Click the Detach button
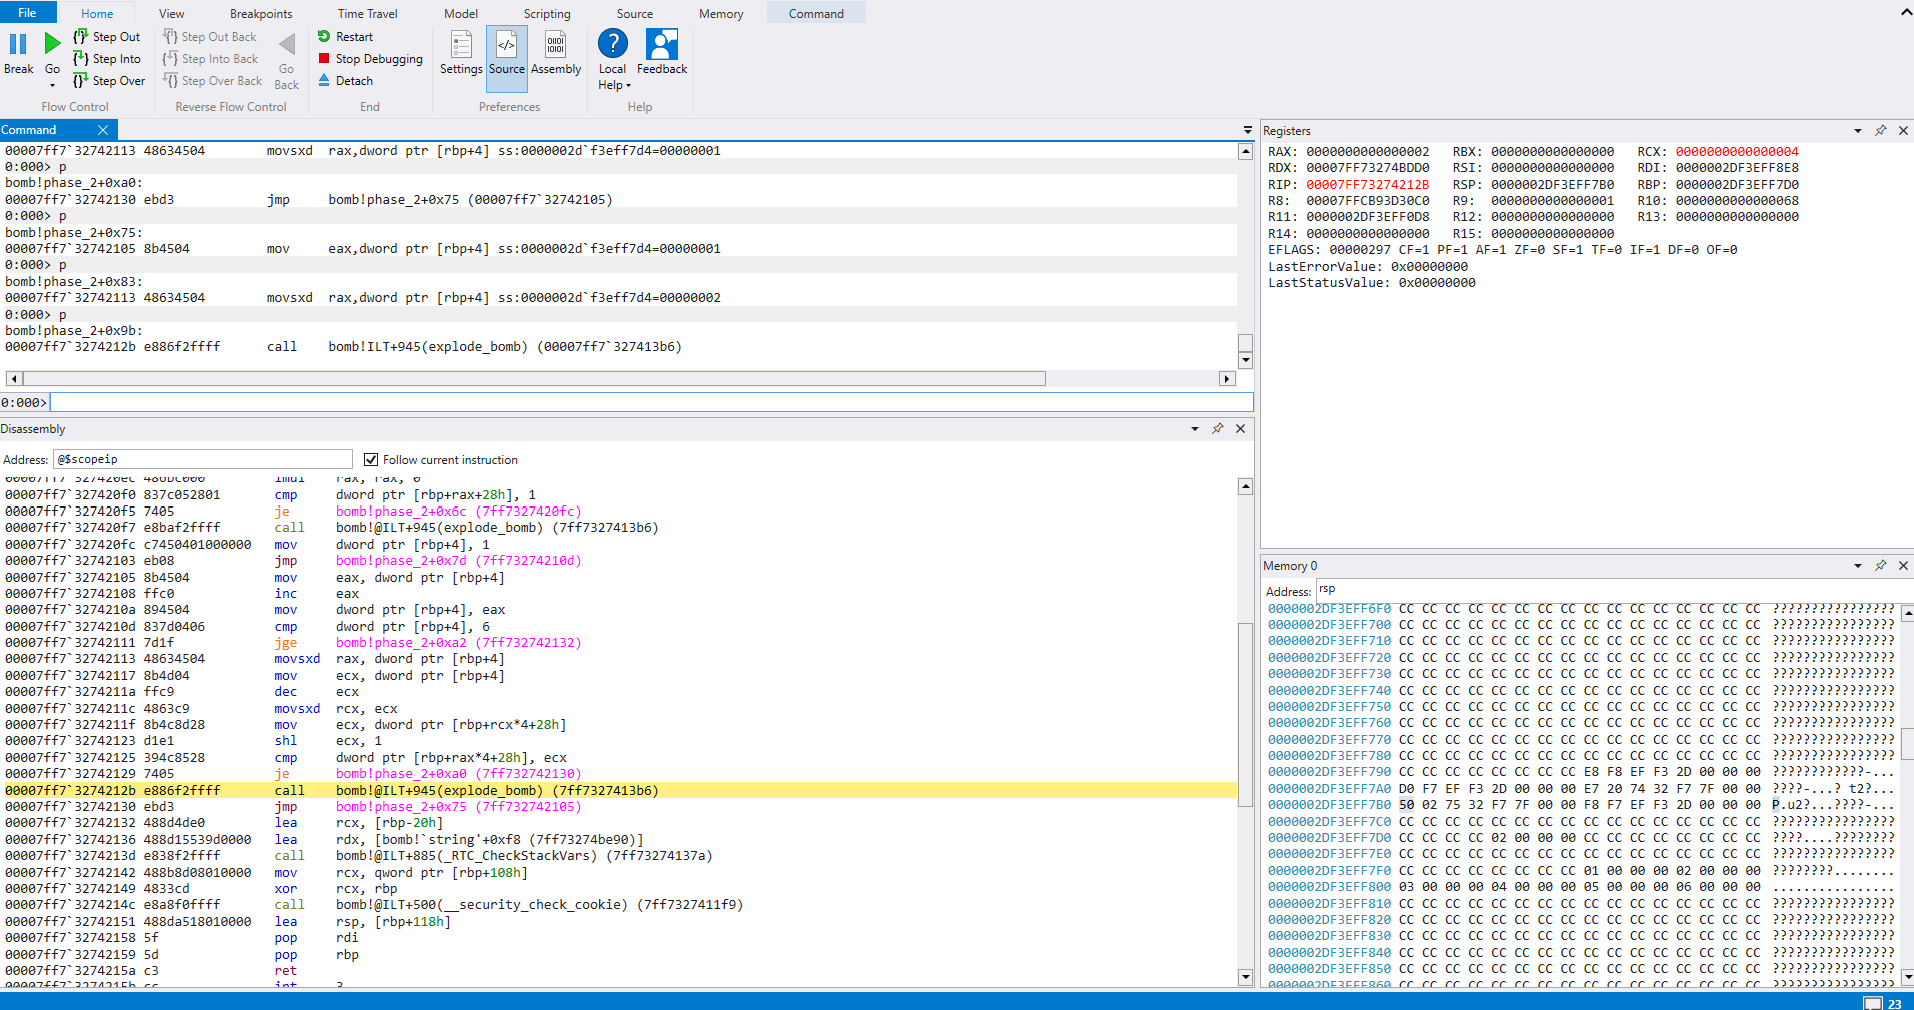Viewport: 1914px width, 1010px height. [353, 81]
